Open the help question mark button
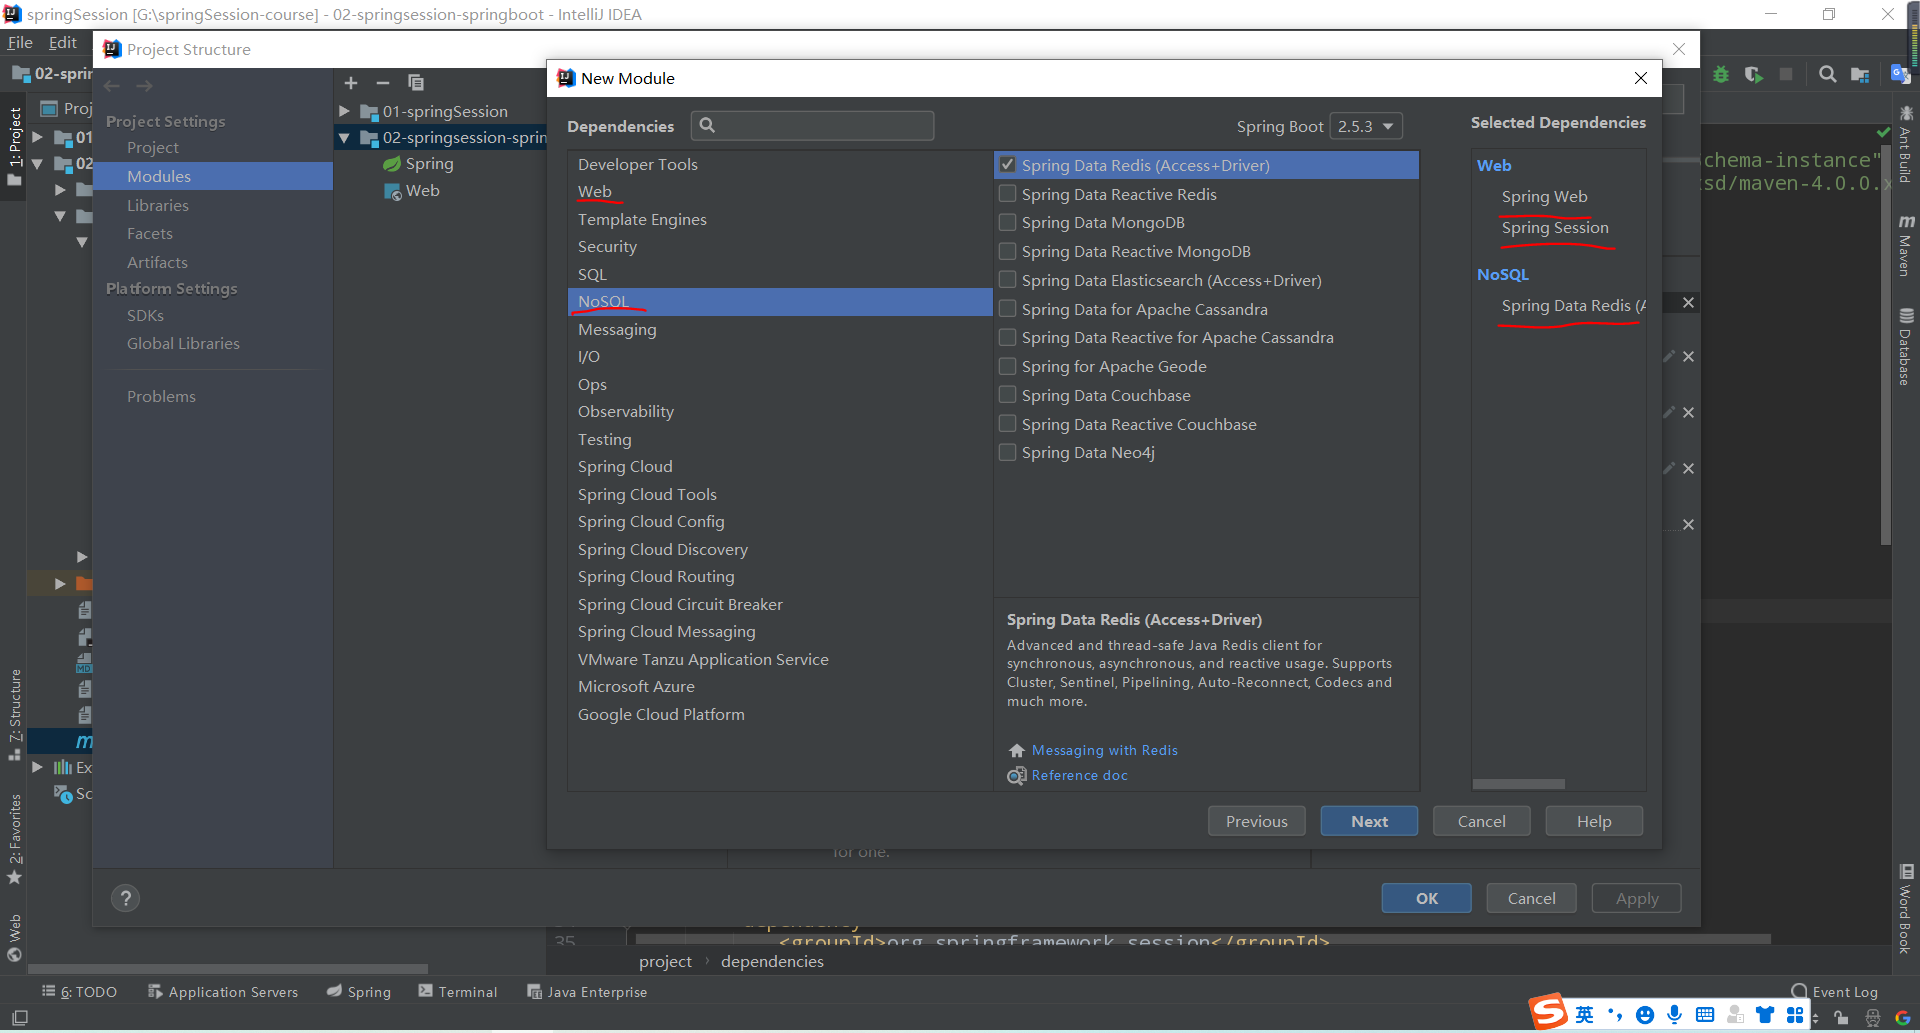Viewport: 1920px width, 1033px height. [125, 898]
